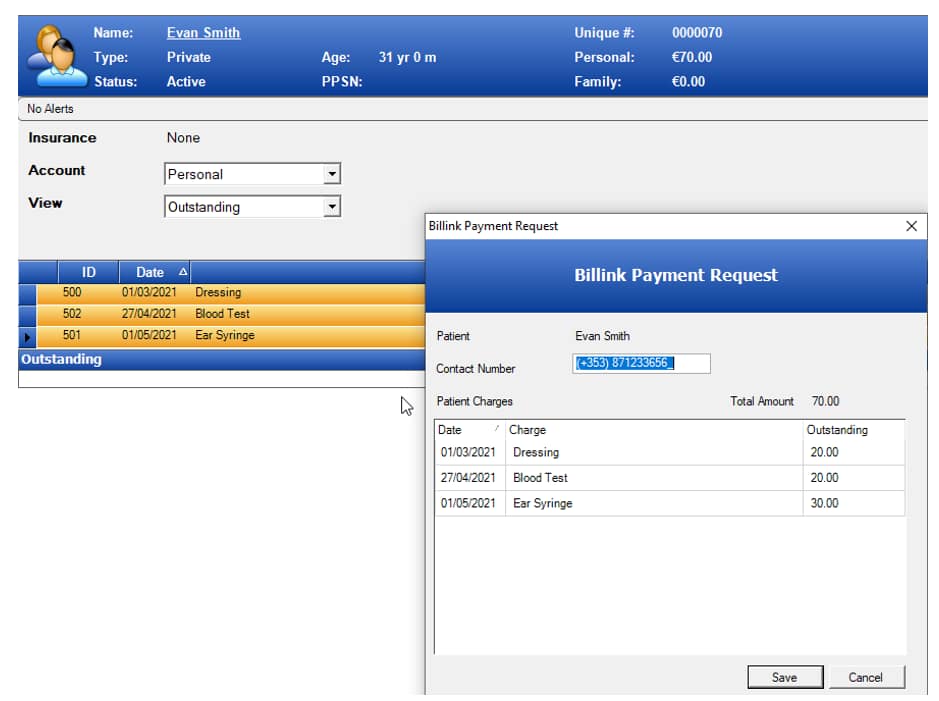The height and width of the screenshot is (701, 939).
Task: Click the Save button
Action: 785,677
